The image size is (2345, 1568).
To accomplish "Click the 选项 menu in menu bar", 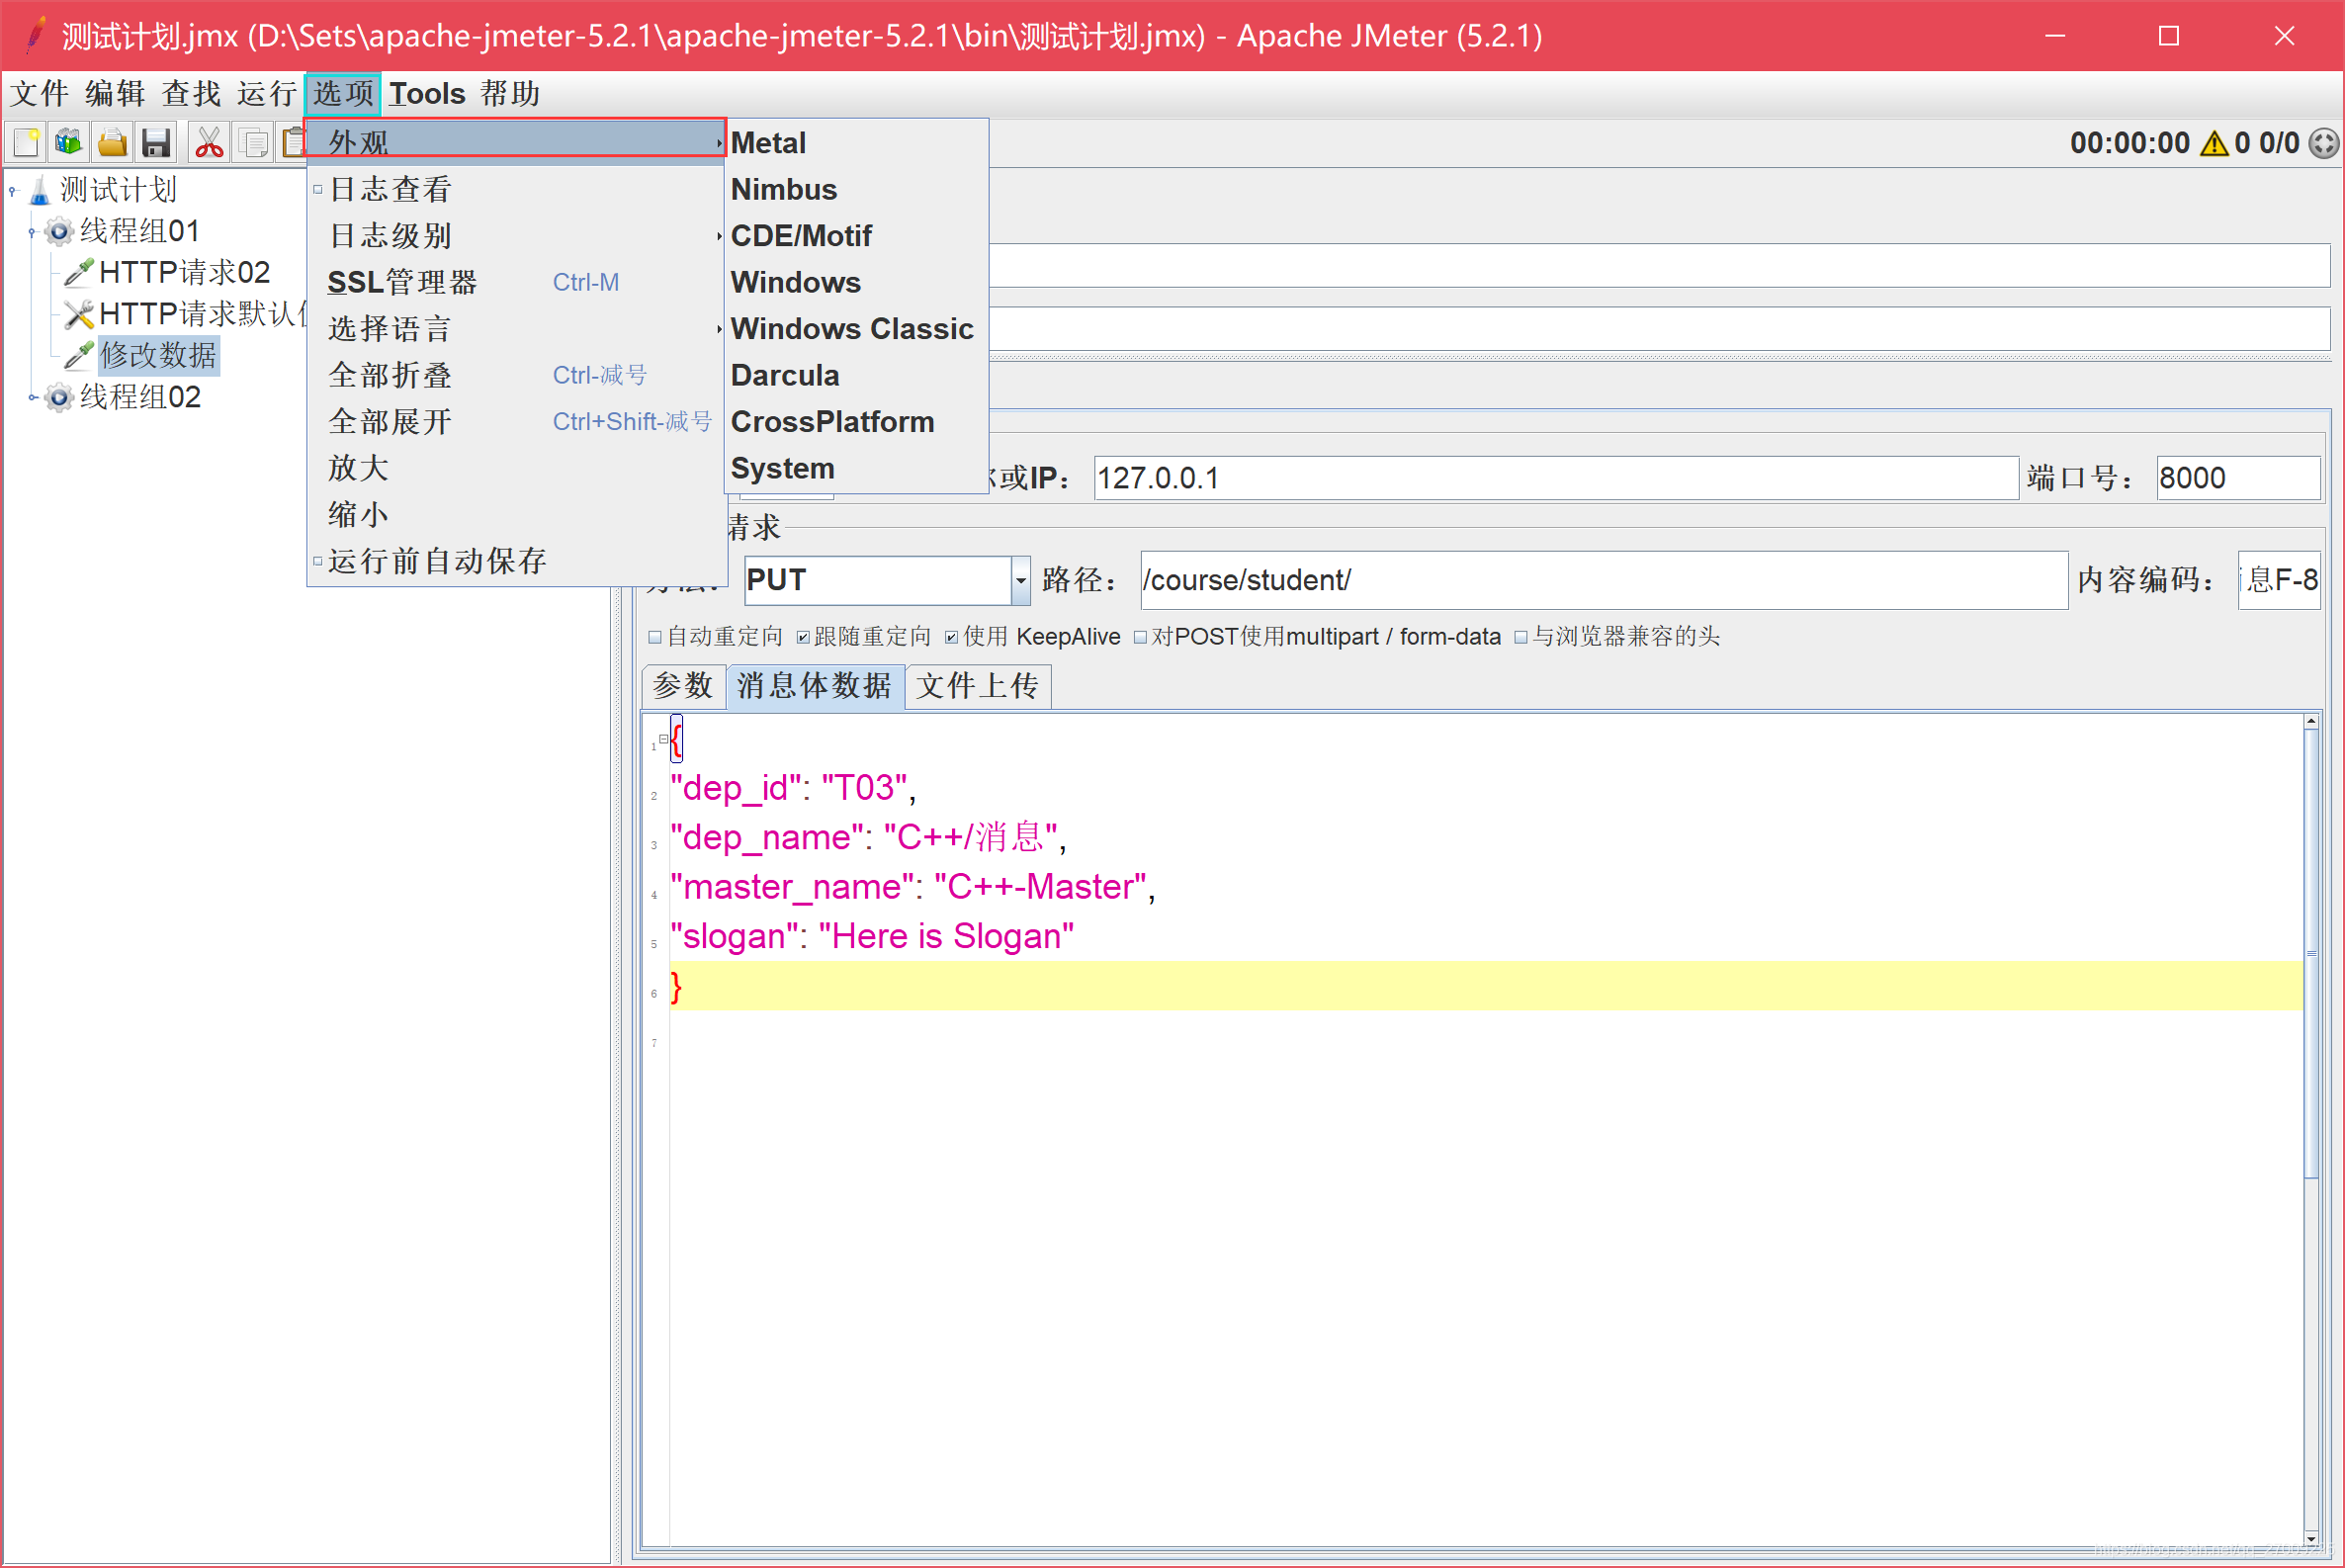I will point(343,94).
